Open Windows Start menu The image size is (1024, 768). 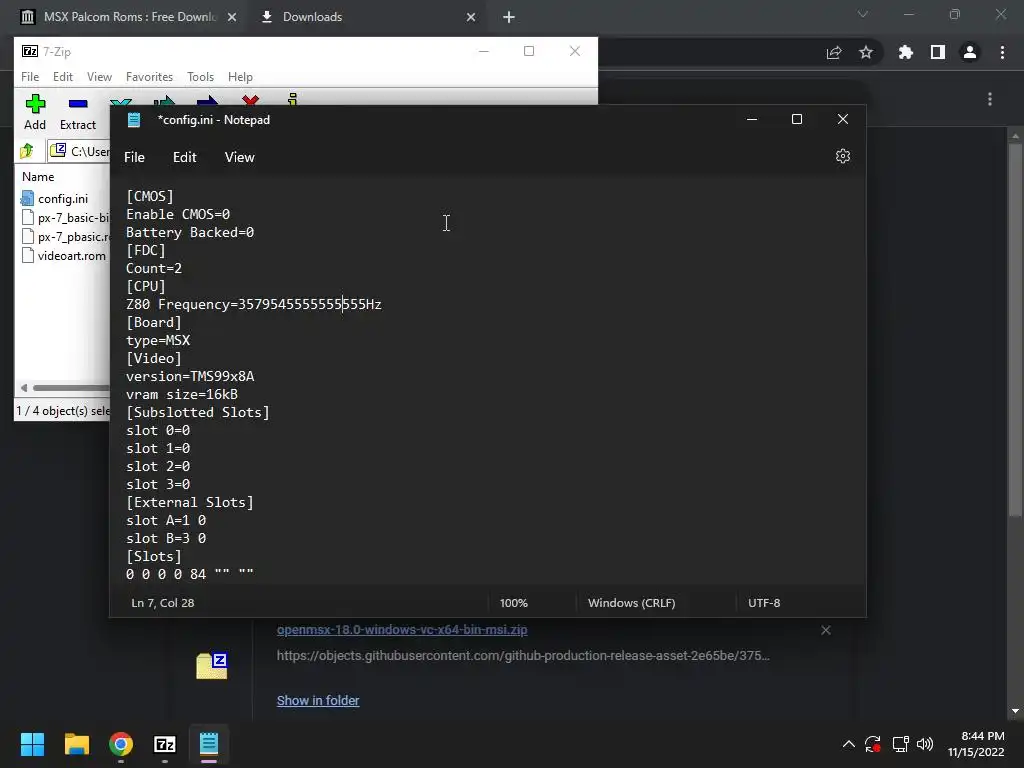[32, 744]
